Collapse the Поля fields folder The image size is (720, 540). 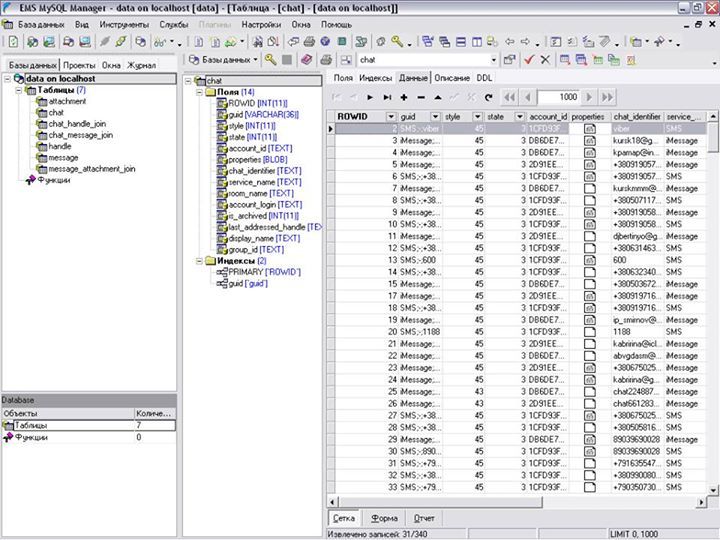[197, 92]
